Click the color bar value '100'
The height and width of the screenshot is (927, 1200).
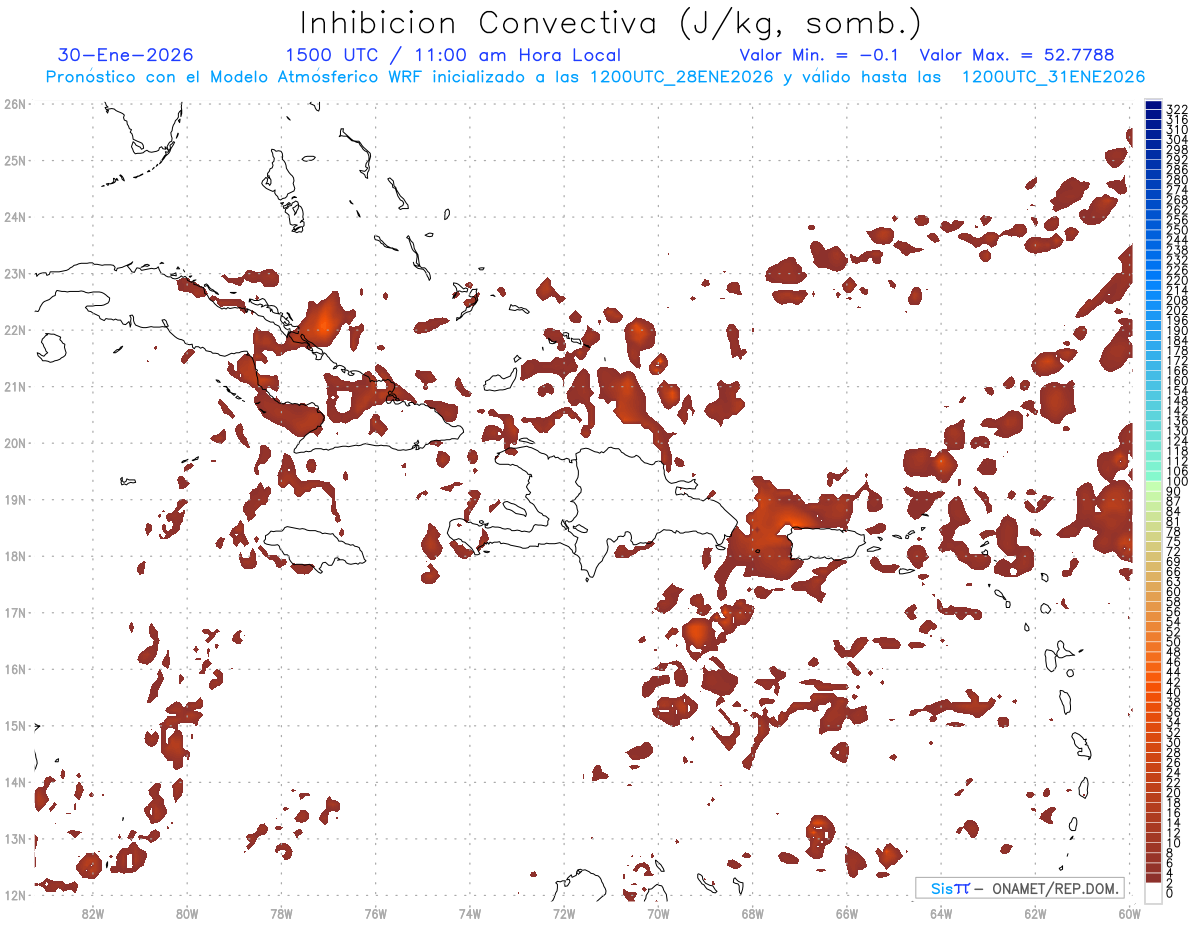pyautogui.click(x=1177, y=482)
